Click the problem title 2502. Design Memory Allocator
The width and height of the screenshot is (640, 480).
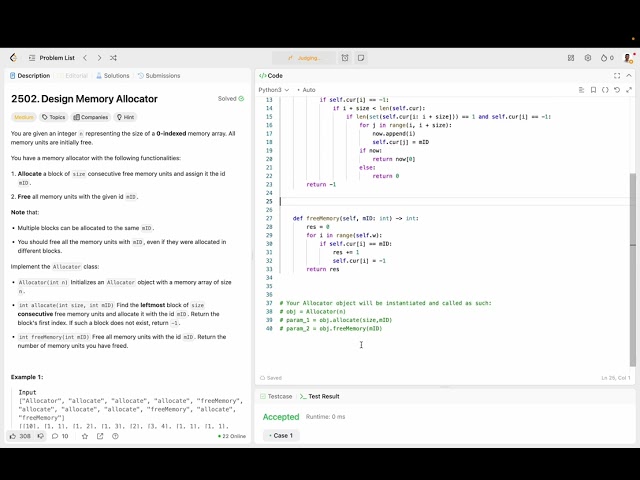coord(84,99)
